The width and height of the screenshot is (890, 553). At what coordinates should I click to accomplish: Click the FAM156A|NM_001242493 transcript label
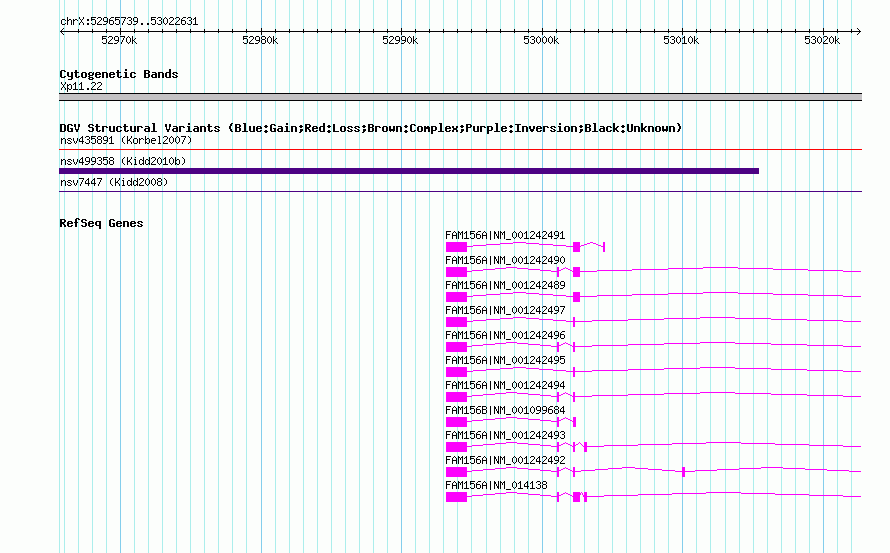[x=505, y=435]
